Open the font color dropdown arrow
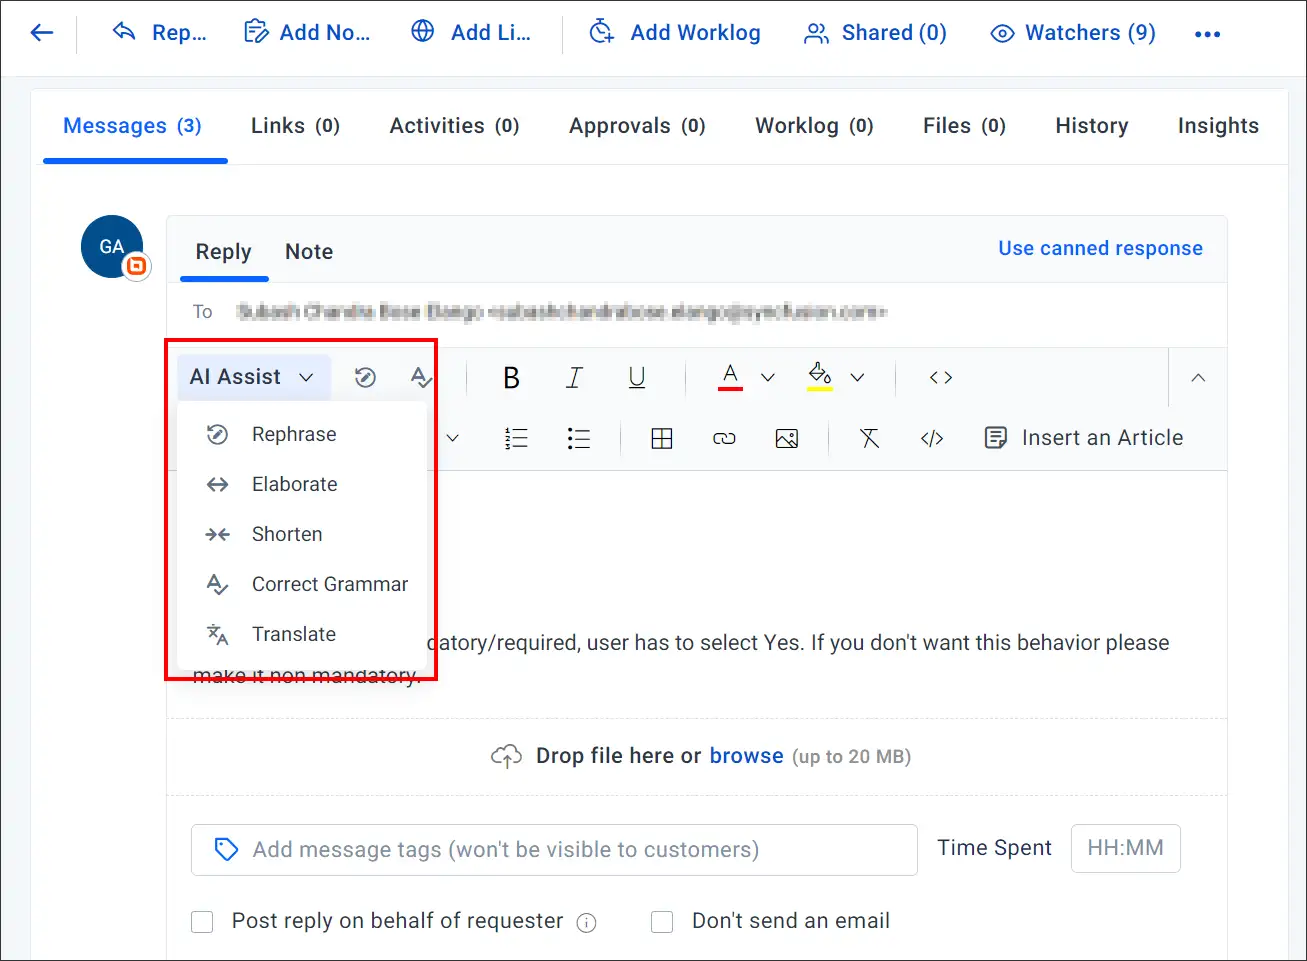The height and width of the screenshot is (961, 1307). coord(768,377)
